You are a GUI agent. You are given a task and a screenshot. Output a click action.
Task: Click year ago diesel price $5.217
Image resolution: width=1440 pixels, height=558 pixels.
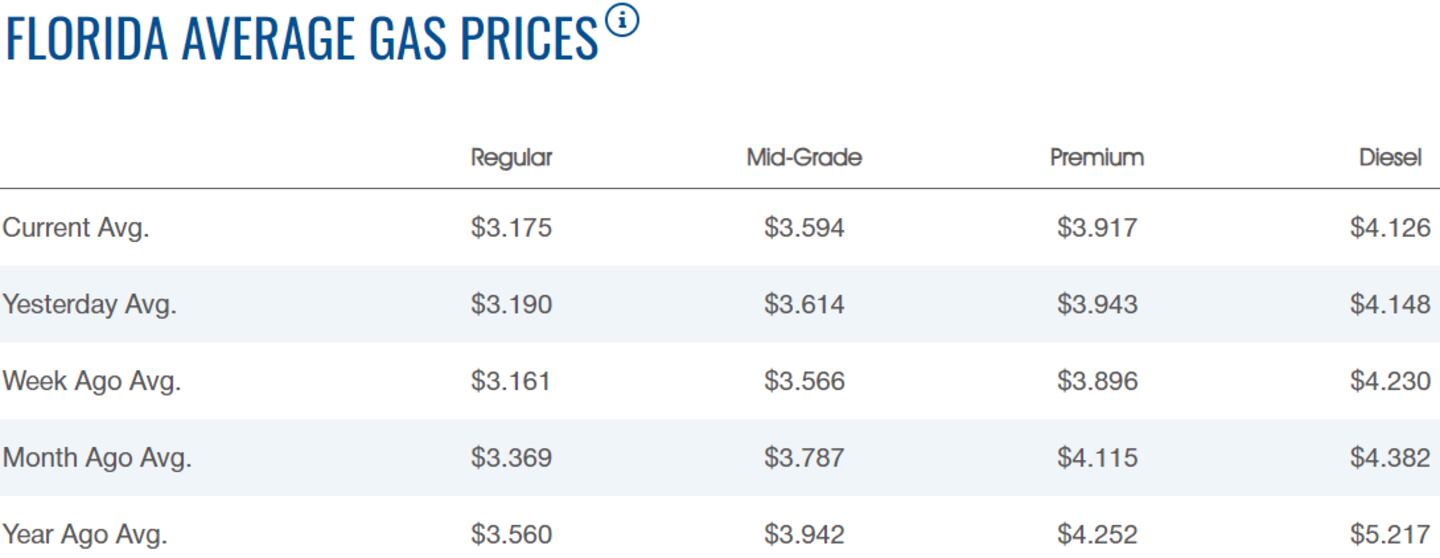click(1389, 534)
